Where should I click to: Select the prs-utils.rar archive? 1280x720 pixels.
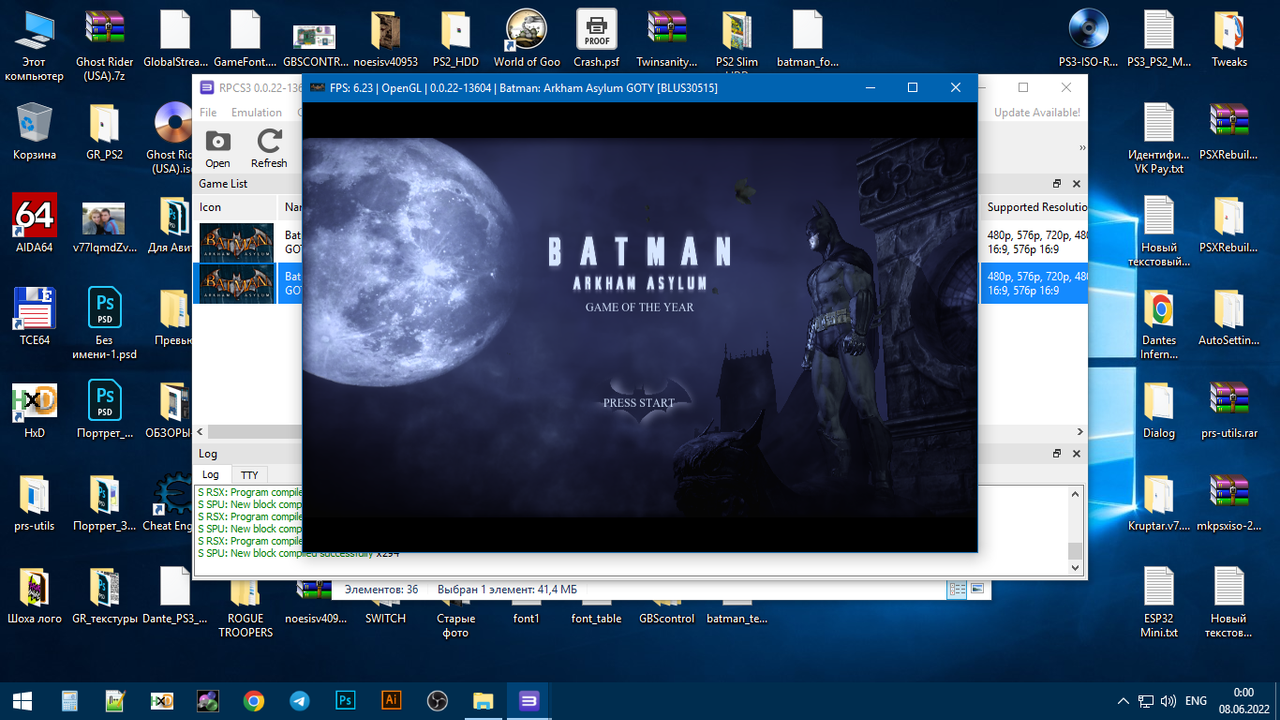1229,410
